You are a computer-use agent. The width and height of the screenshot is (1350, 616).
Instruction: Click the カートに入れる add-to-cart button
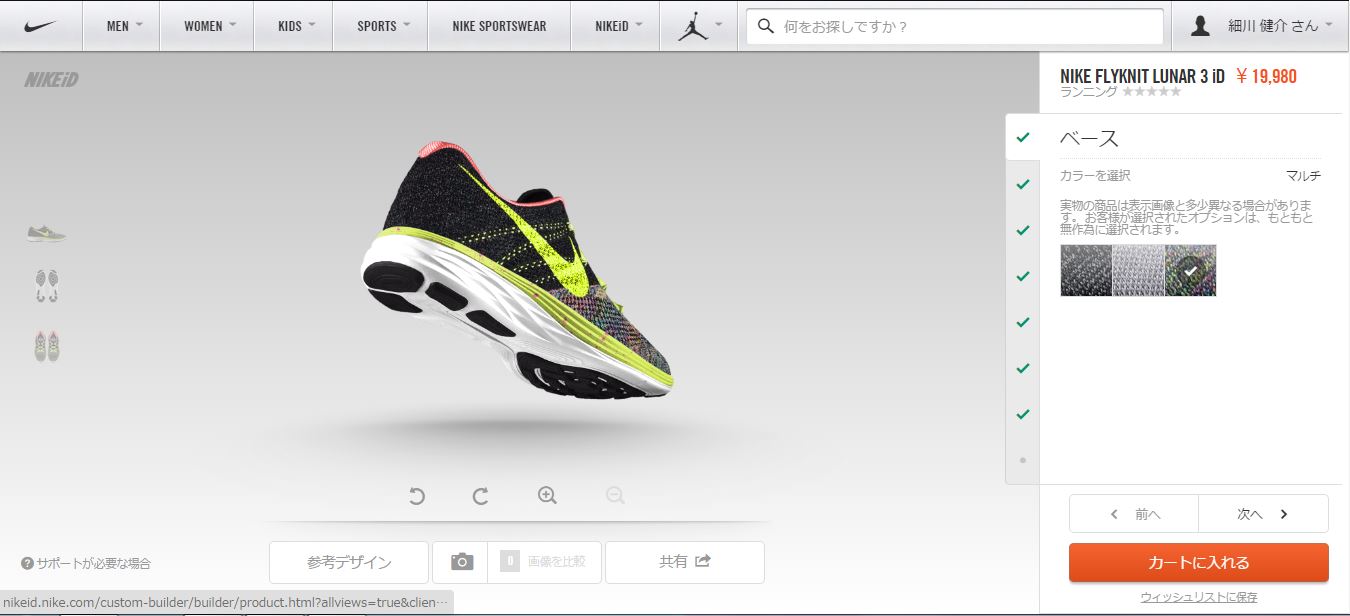point(1199,563)
